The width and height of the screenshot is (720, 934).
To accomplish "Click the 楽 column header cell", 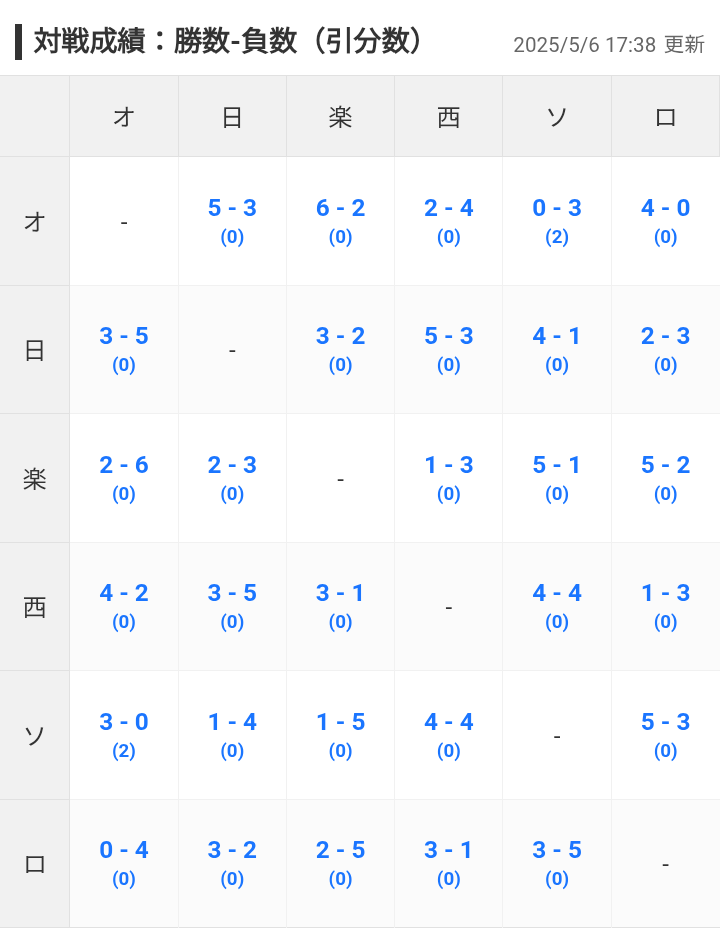I will (x=340, y=117).
